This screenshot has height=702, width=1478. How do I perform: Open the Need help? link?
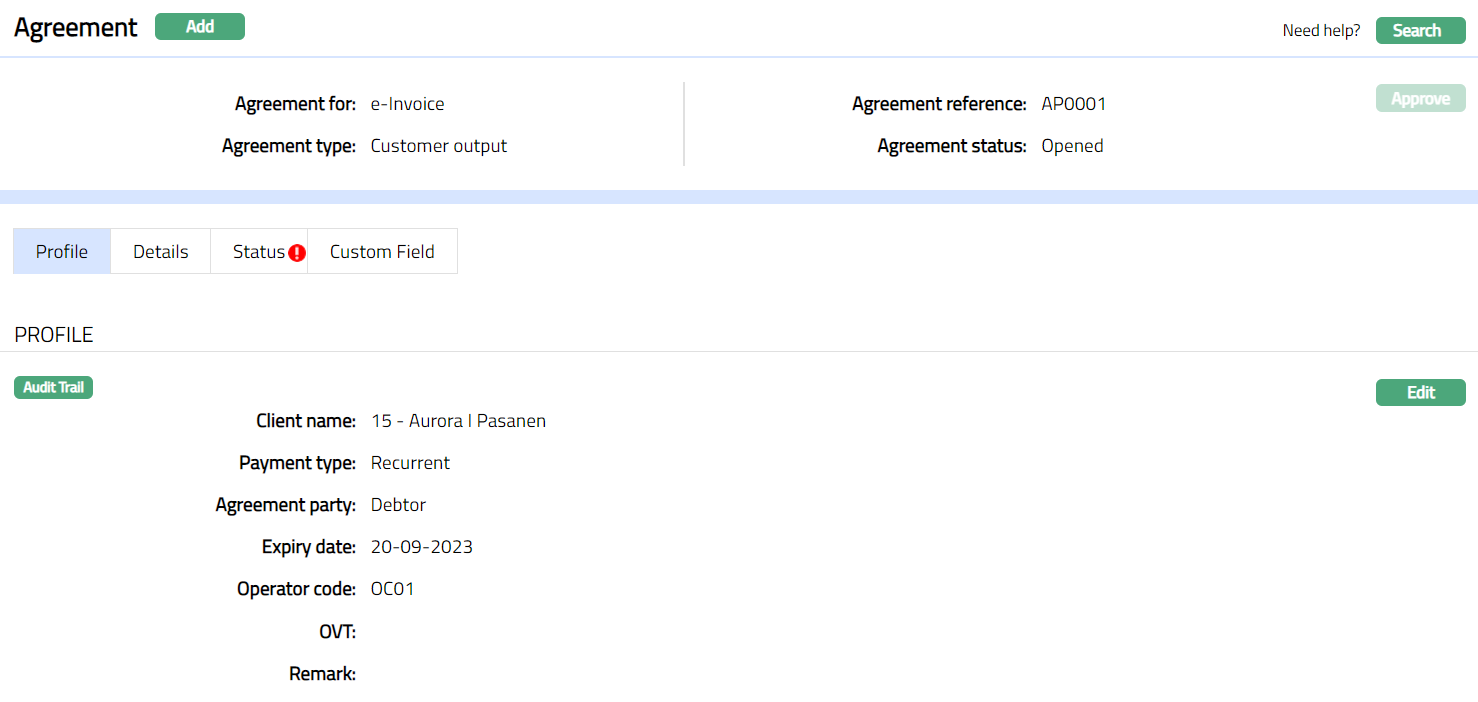[1321, 31]
